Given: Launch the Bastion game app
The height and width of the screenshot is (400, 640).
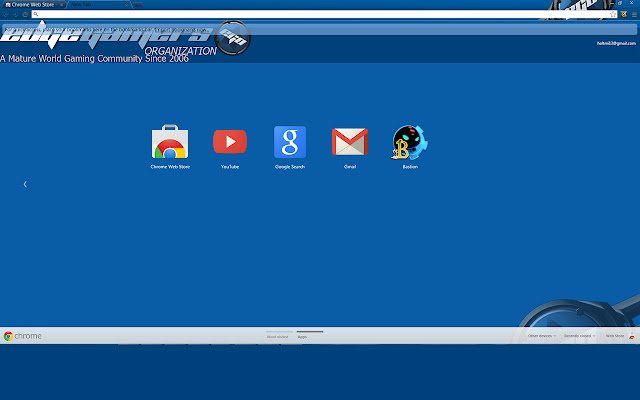Looking at the screenshot, I should (410, 142).
